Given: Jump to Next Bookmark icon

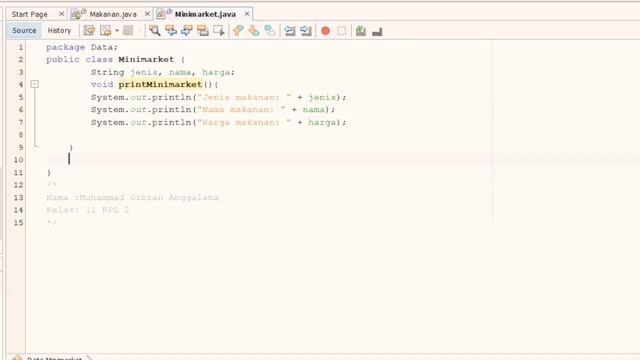Looking at the screenshot, I should tap(254, 31).
